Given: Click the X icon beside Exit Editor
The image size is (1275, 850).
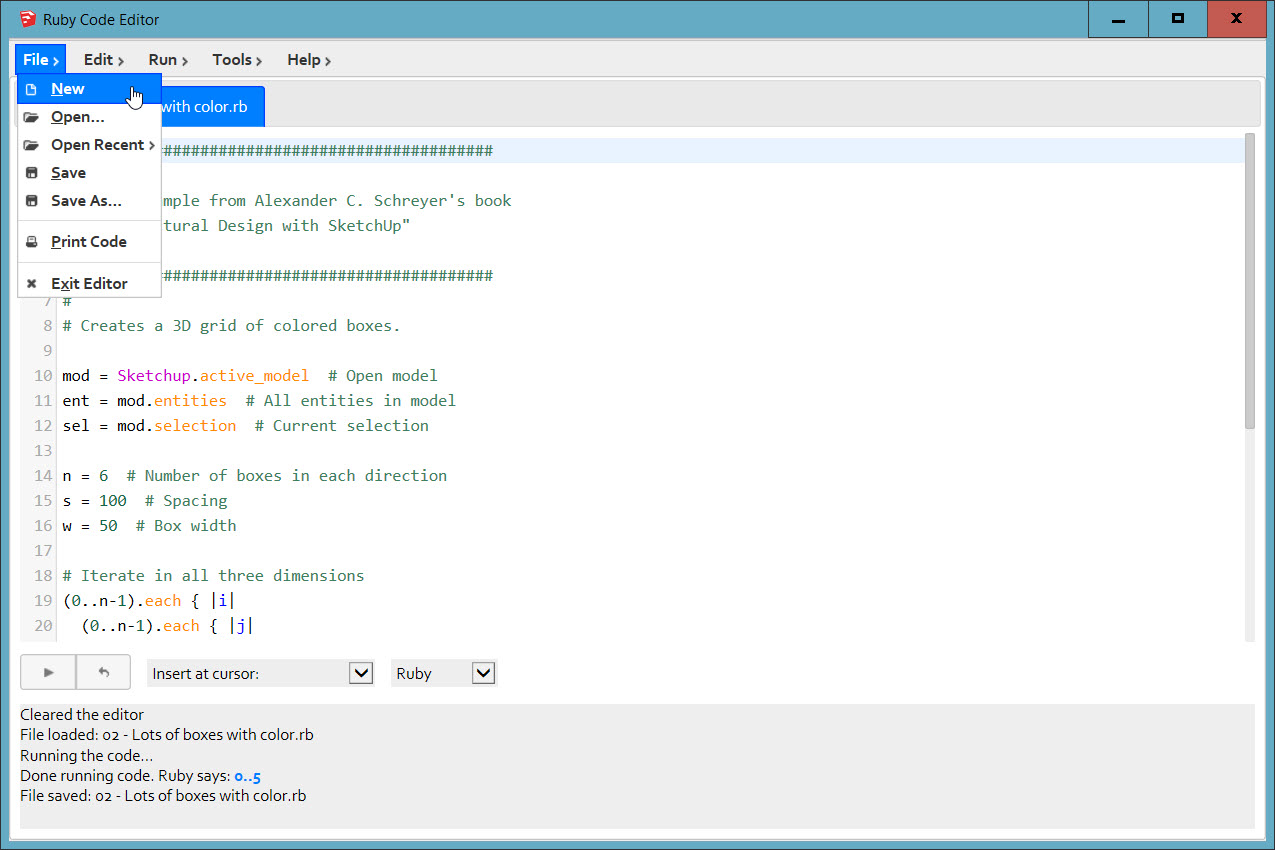Looking at the screenshot, I should point(31,284).
